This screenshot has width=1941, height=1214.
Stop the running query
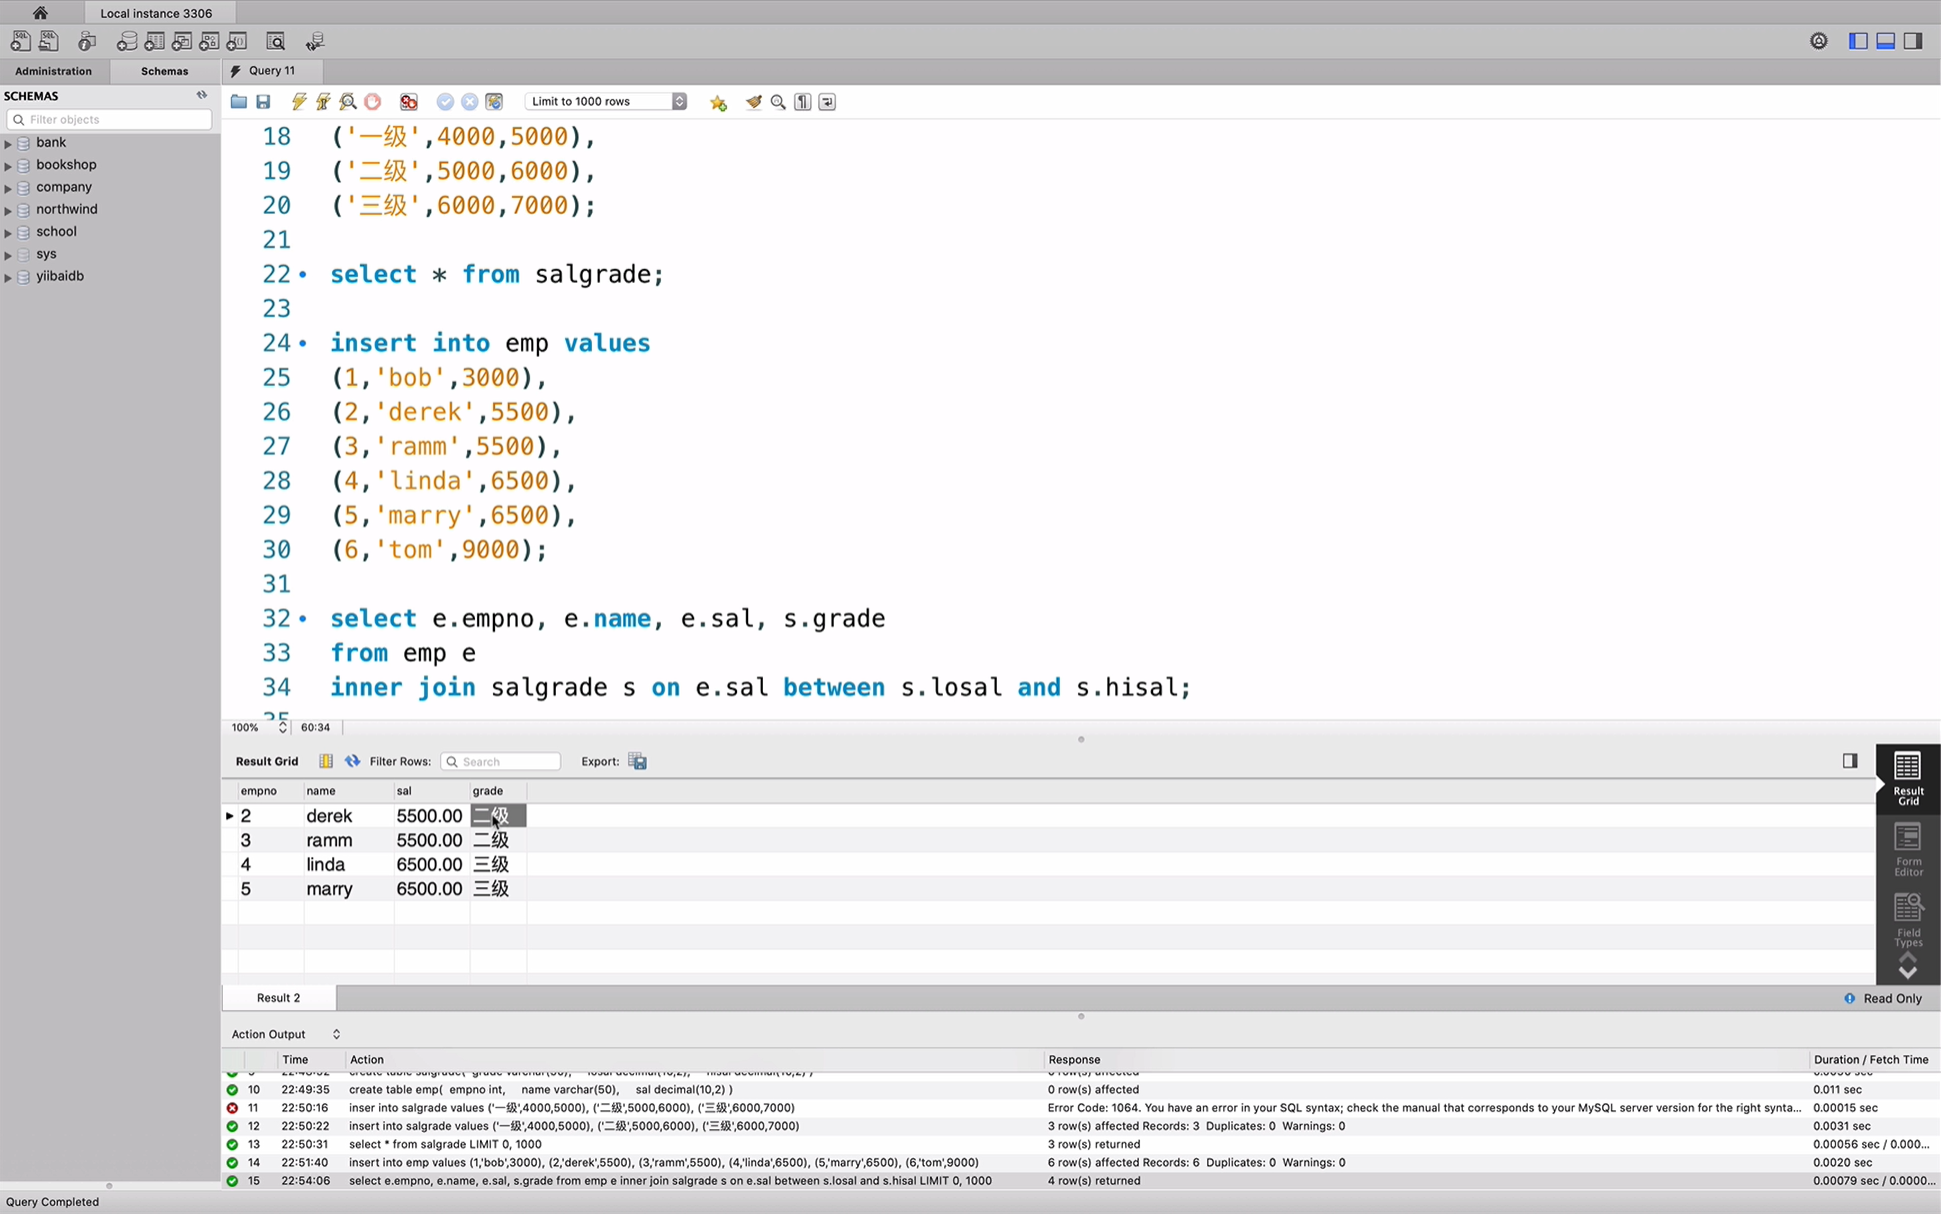click(373, 102)
